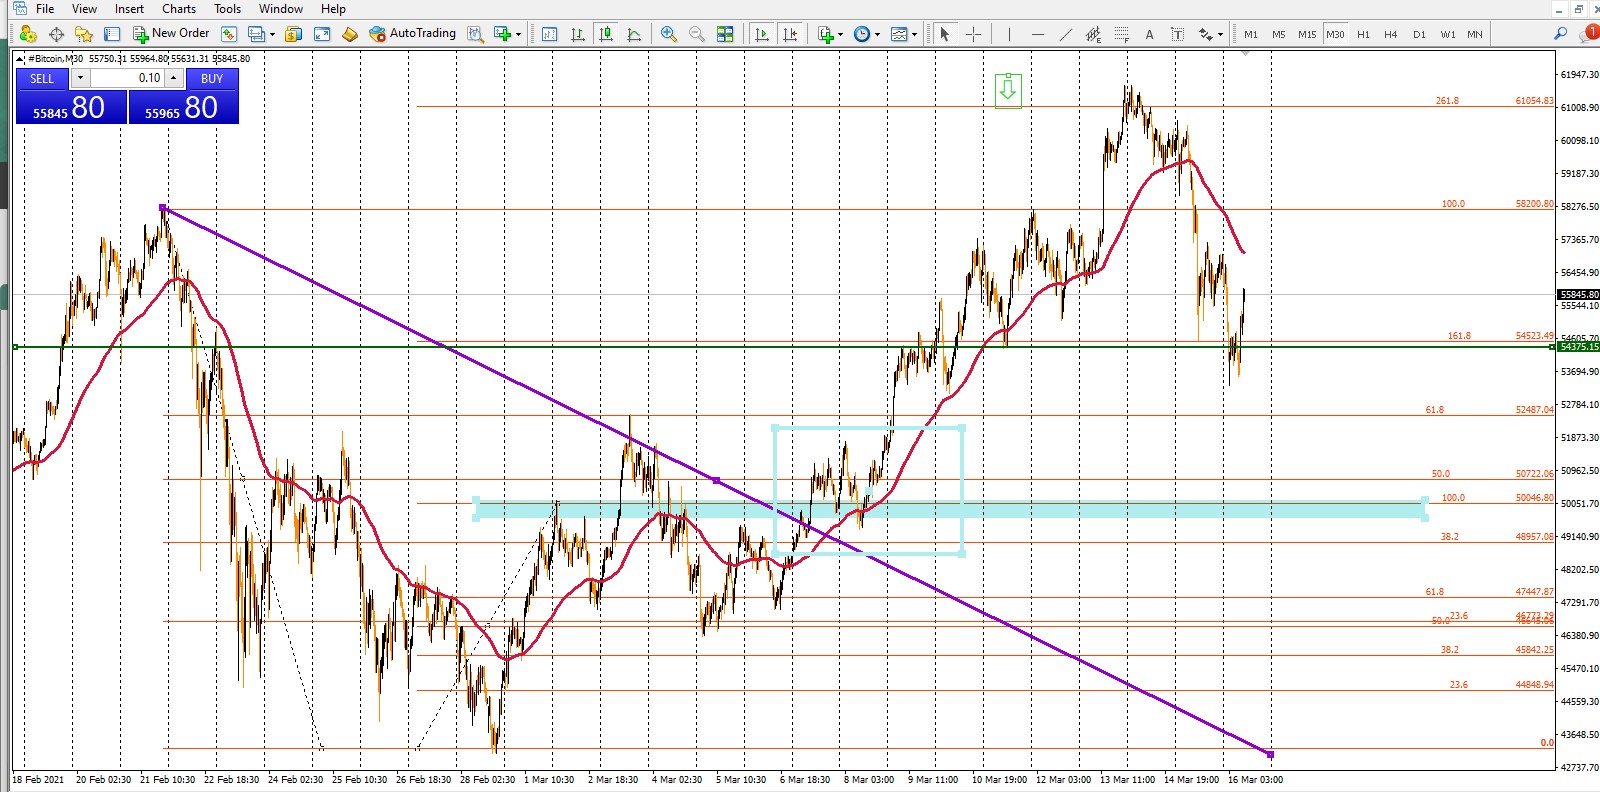Open the Profiles icon in toolbar
The width and height of the screenshot is (1600, 792).
[x=28, y=34]
